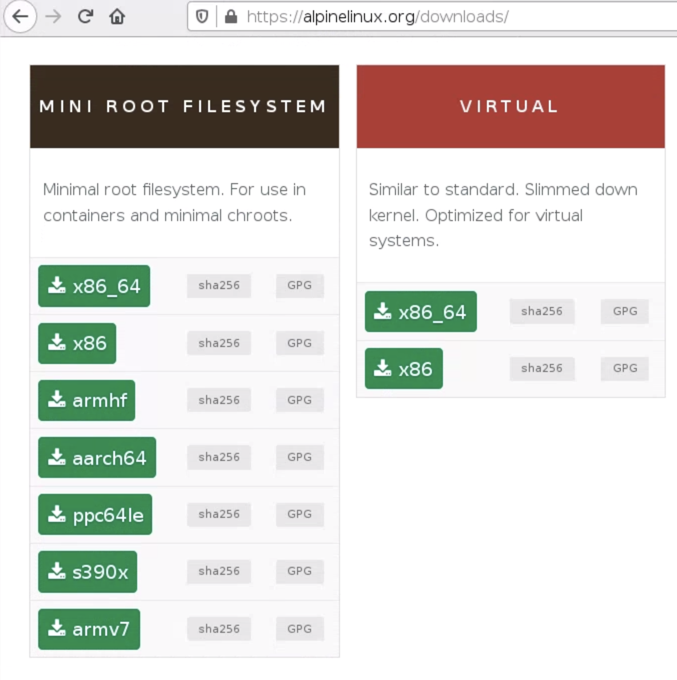Download the armhf mini root filesystem

click(86, 400)
